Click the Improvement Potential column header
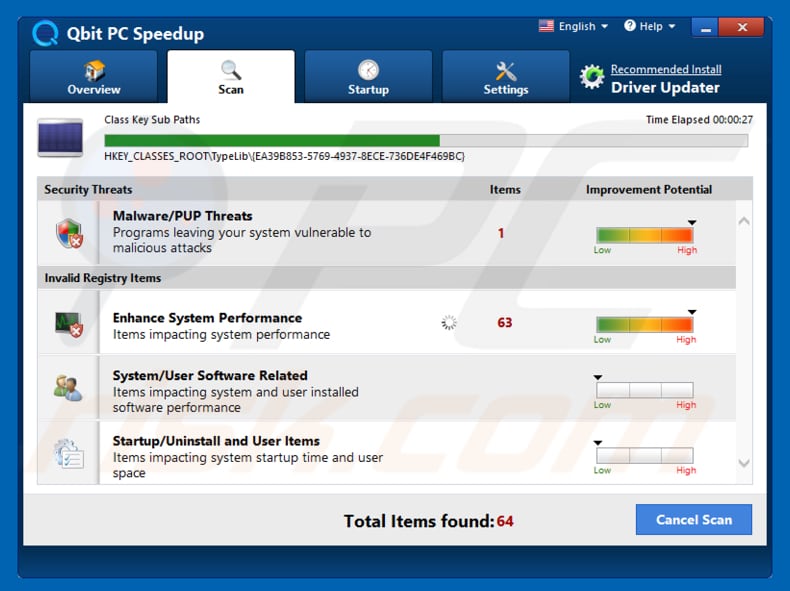The height and width of the screenshot is (591, 790). 649,189
